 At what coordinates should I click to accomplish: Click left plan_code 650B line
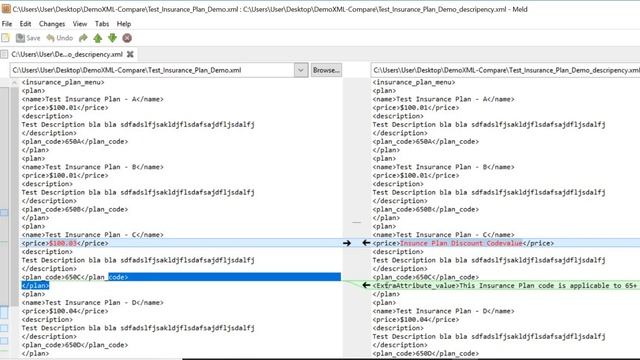click(75, 209)
